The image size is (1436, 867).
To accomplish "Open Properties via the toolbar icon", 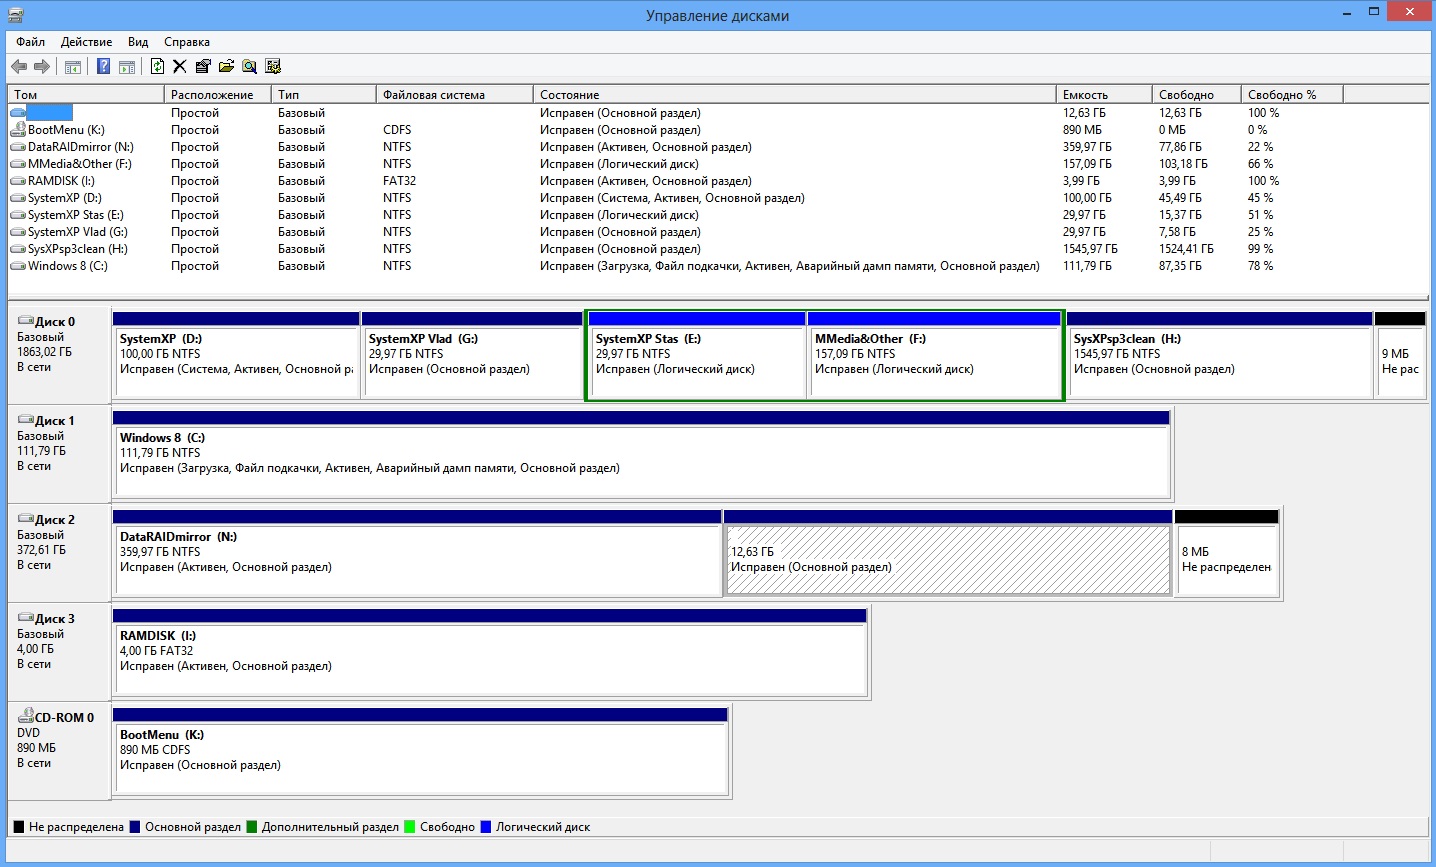I will click(203, 66).
